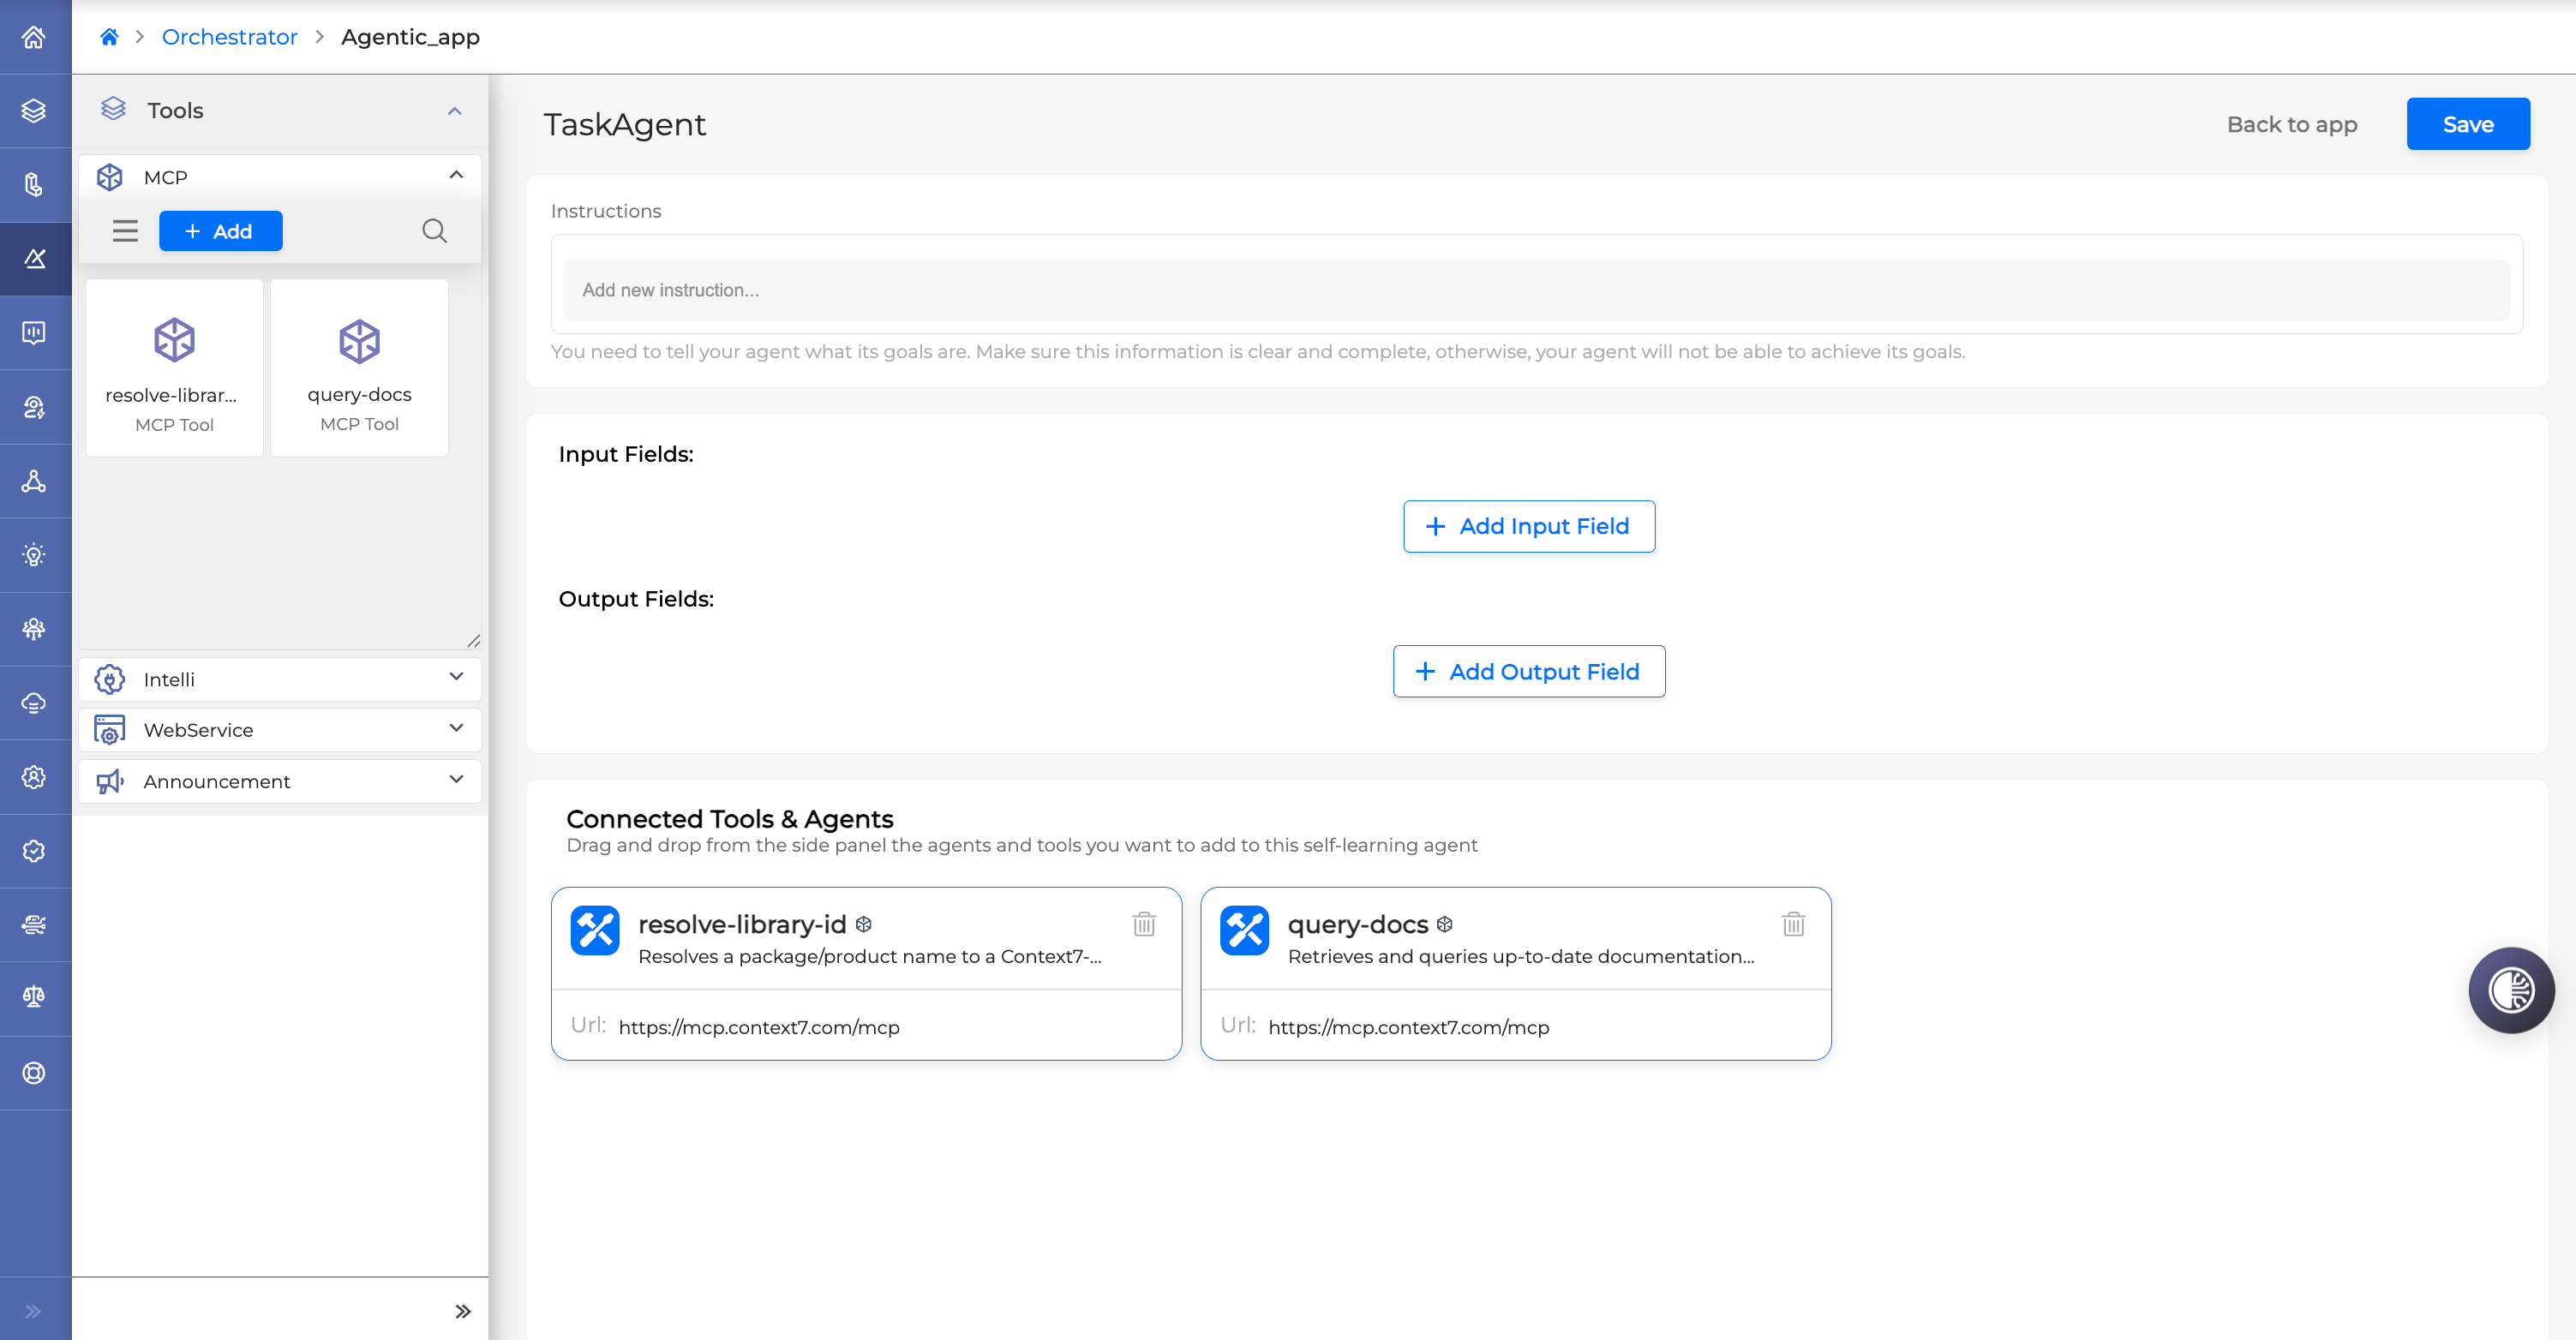Click the lightbulb icon in left sidebar

(34, 555)
